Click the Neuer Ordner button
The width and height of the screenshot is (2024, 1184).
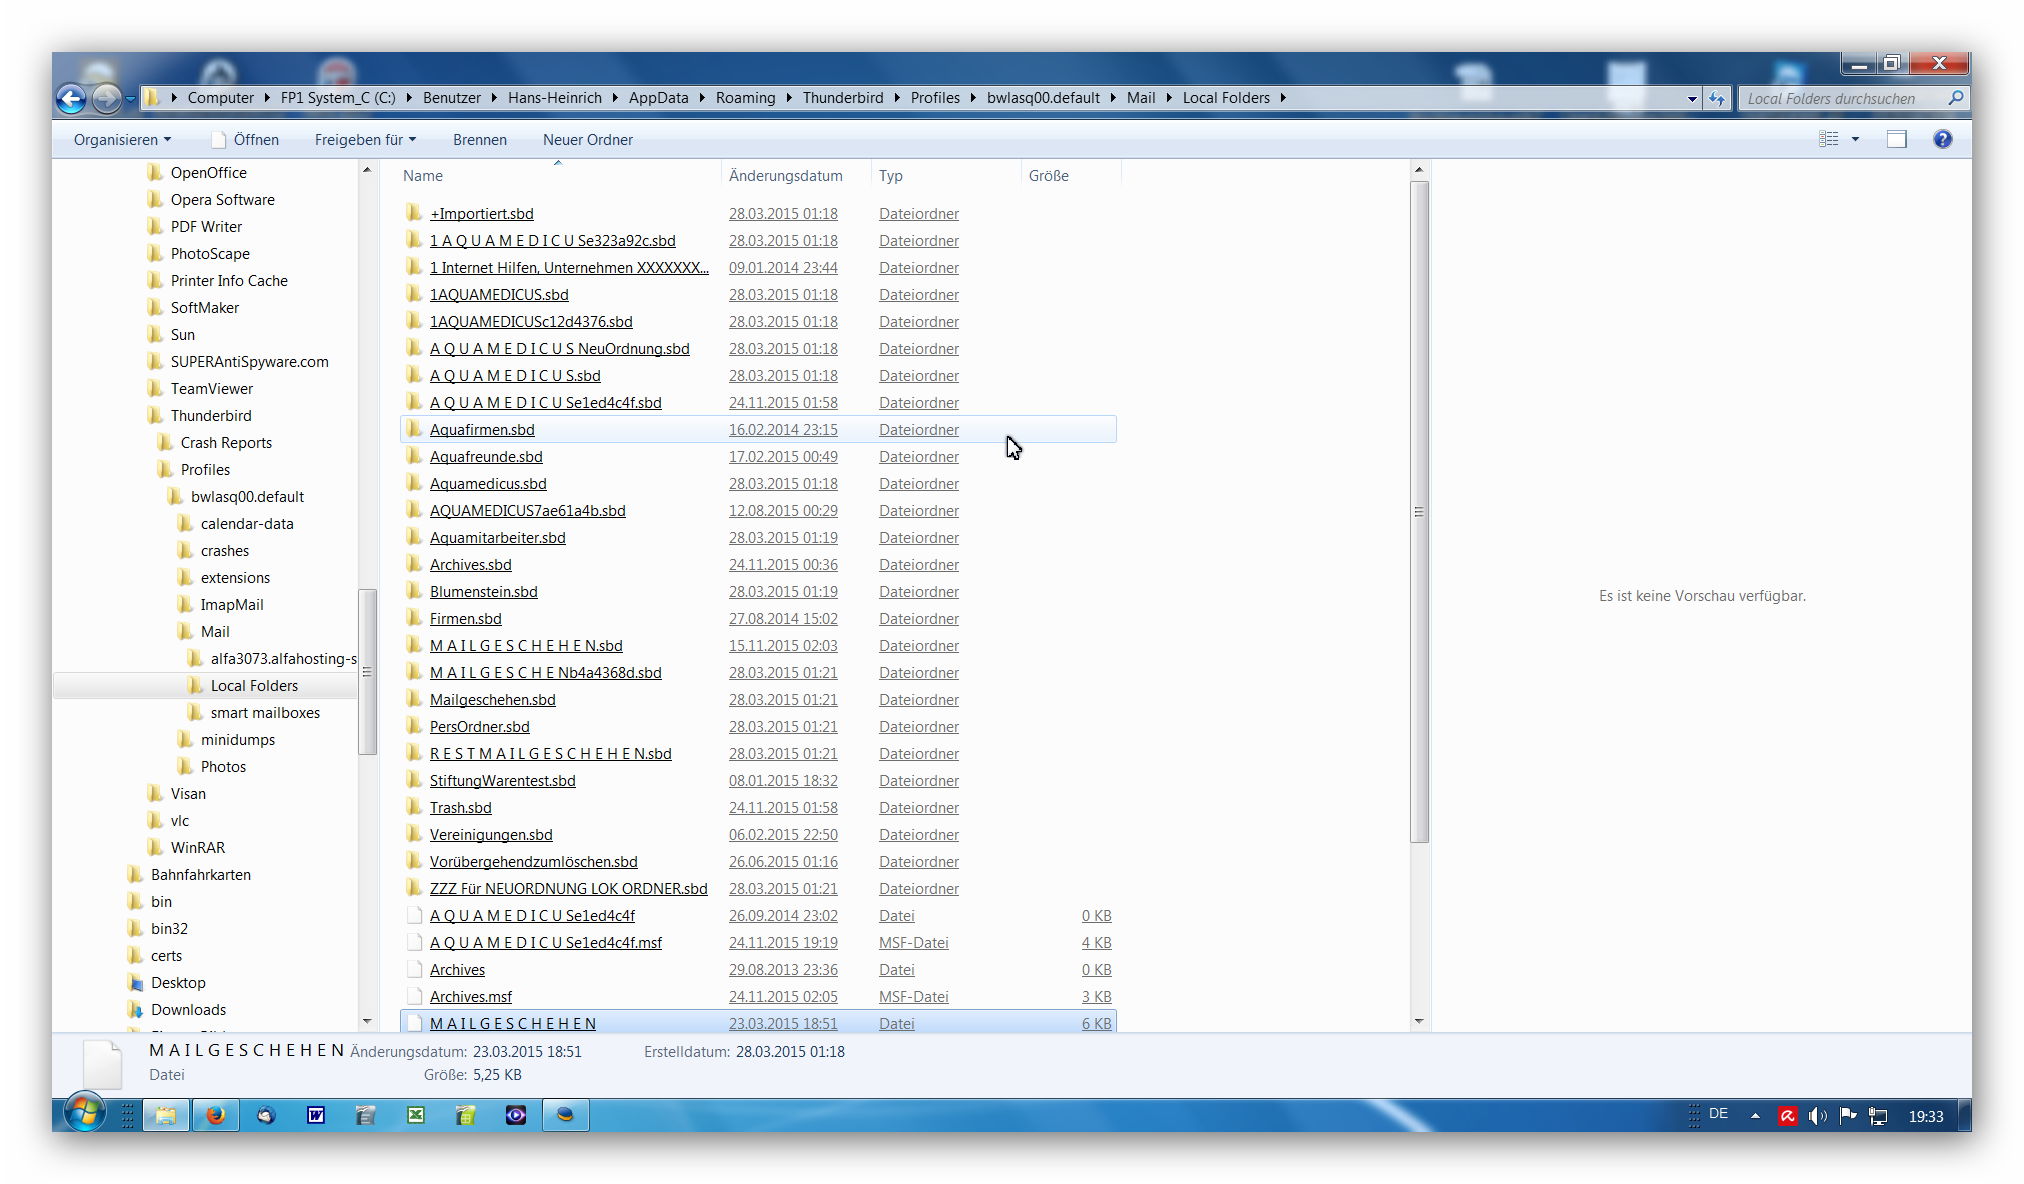[587, 139]
